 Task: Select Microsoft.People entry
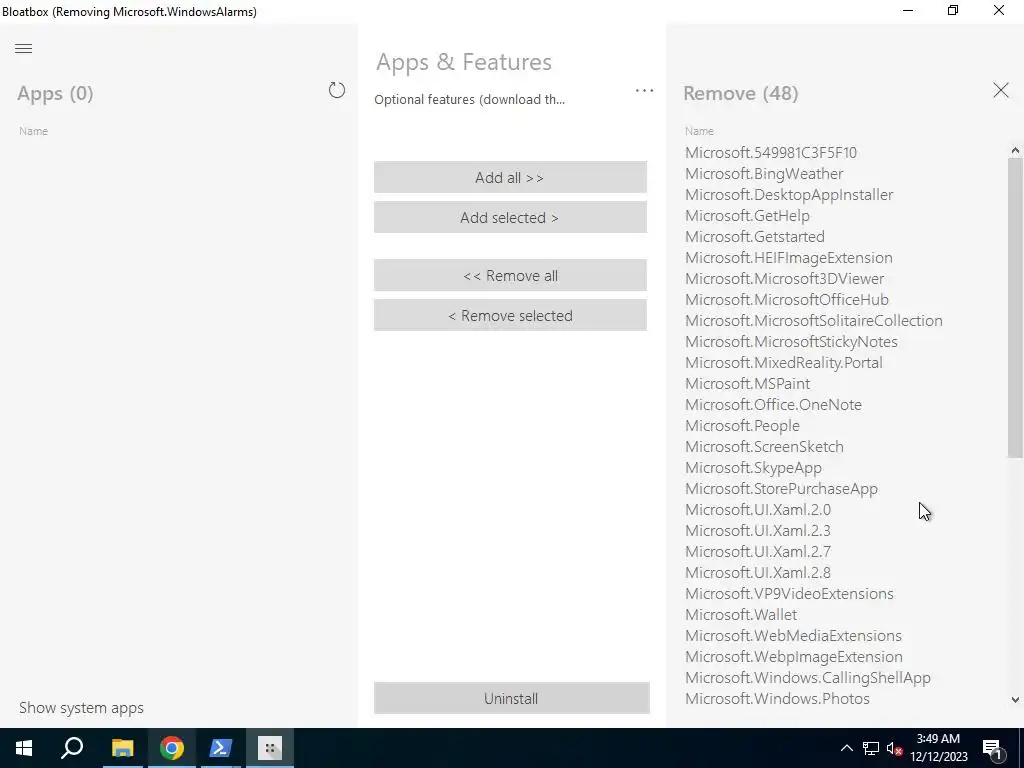point(742,425)
